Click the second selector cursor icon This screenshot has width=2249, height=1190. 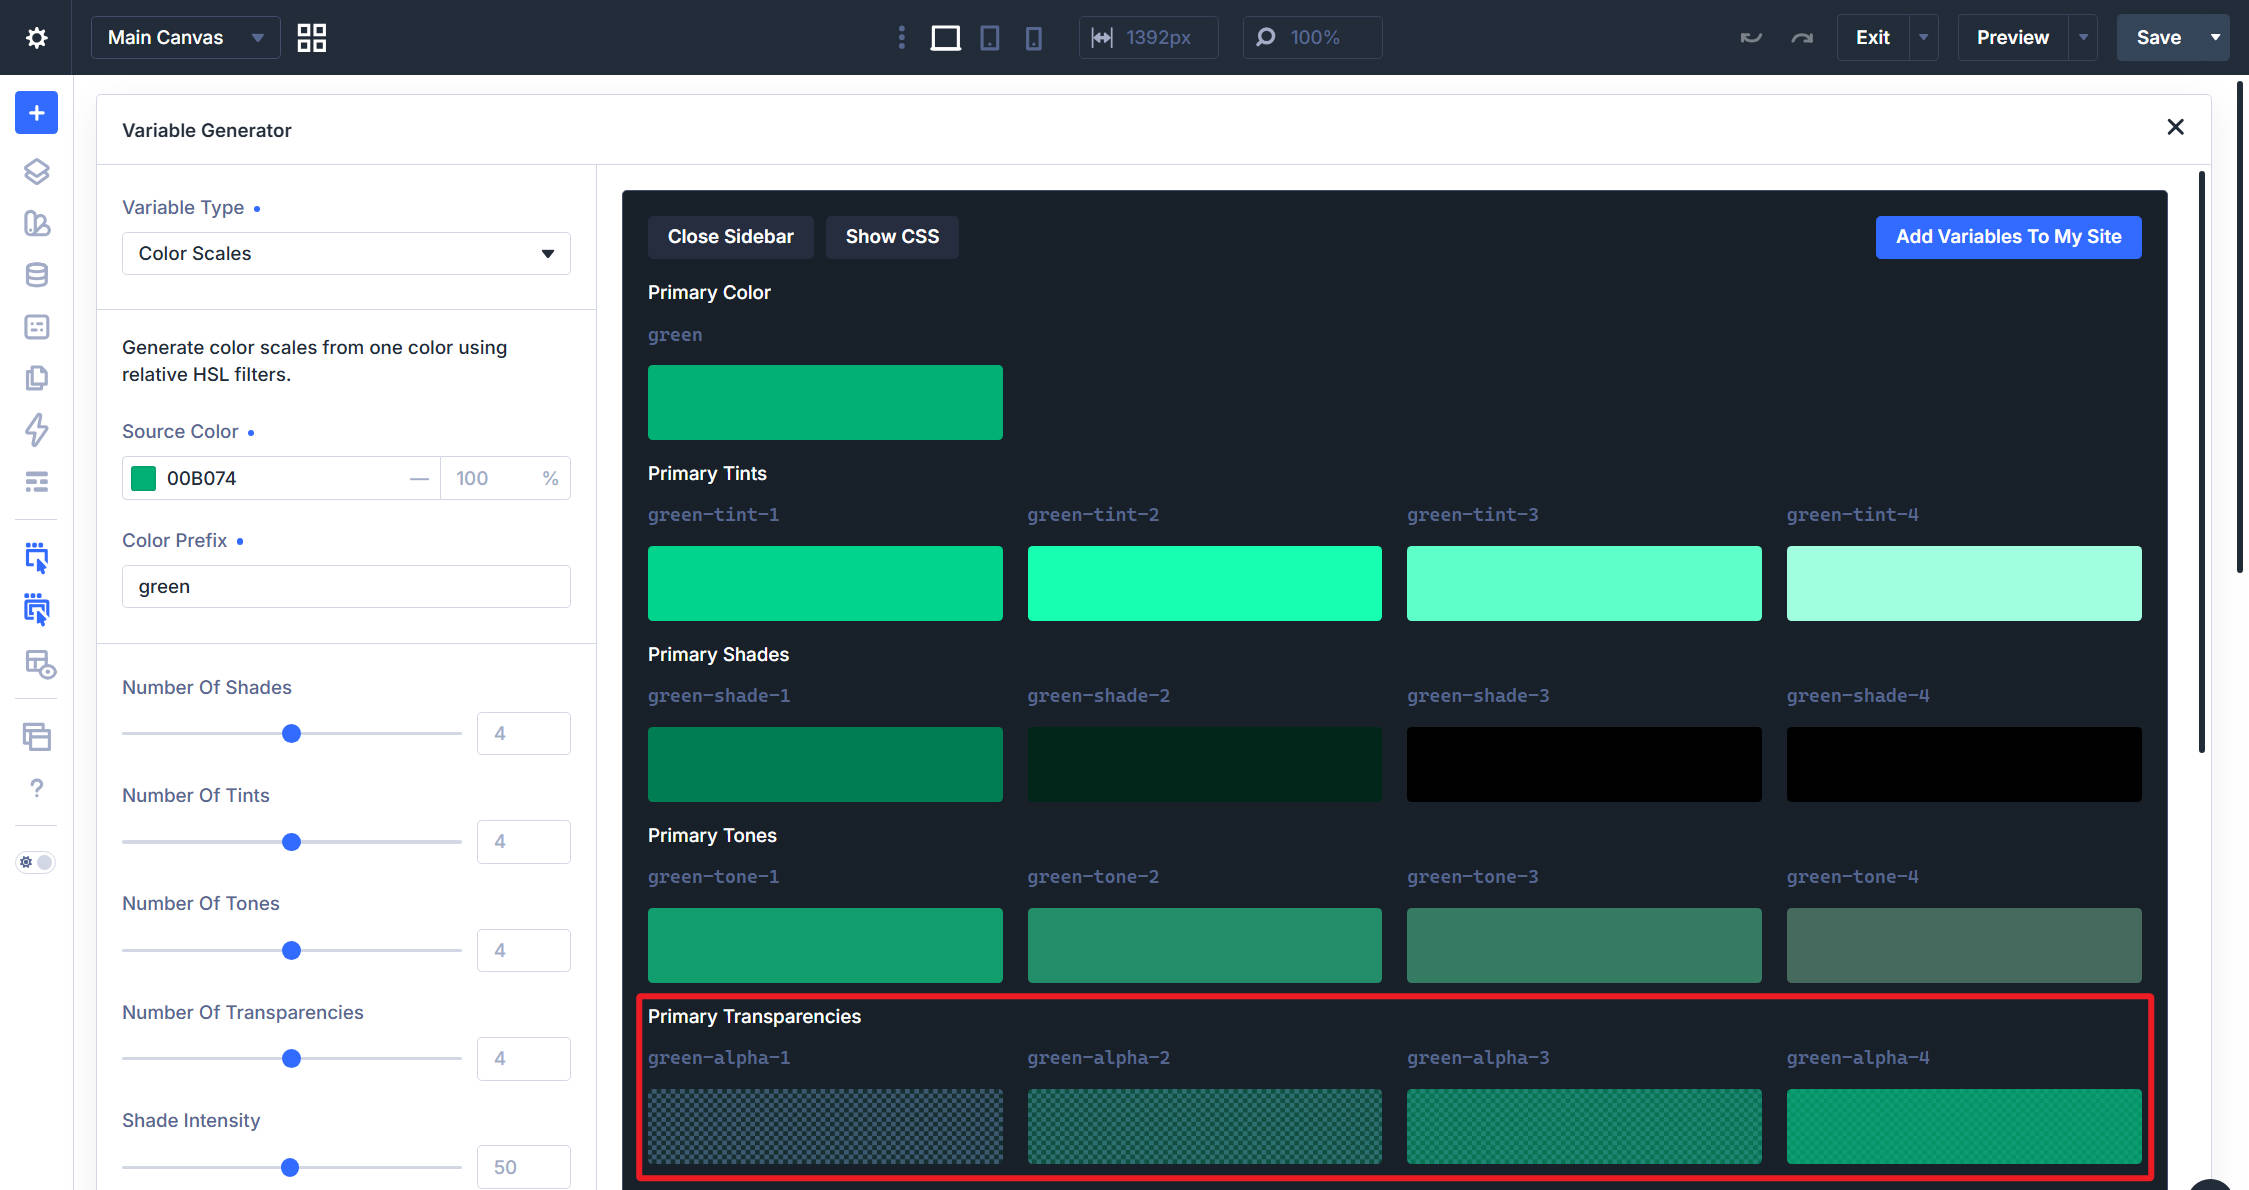coord(36,610)
